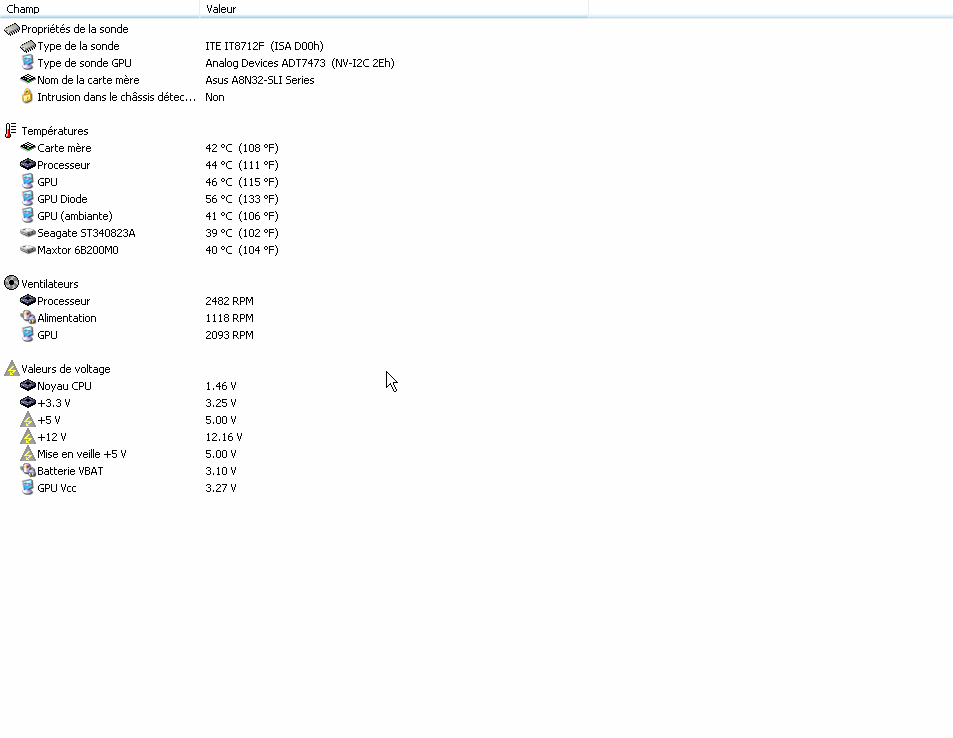Click the 3.27 V GPU Vcc value

221,489
